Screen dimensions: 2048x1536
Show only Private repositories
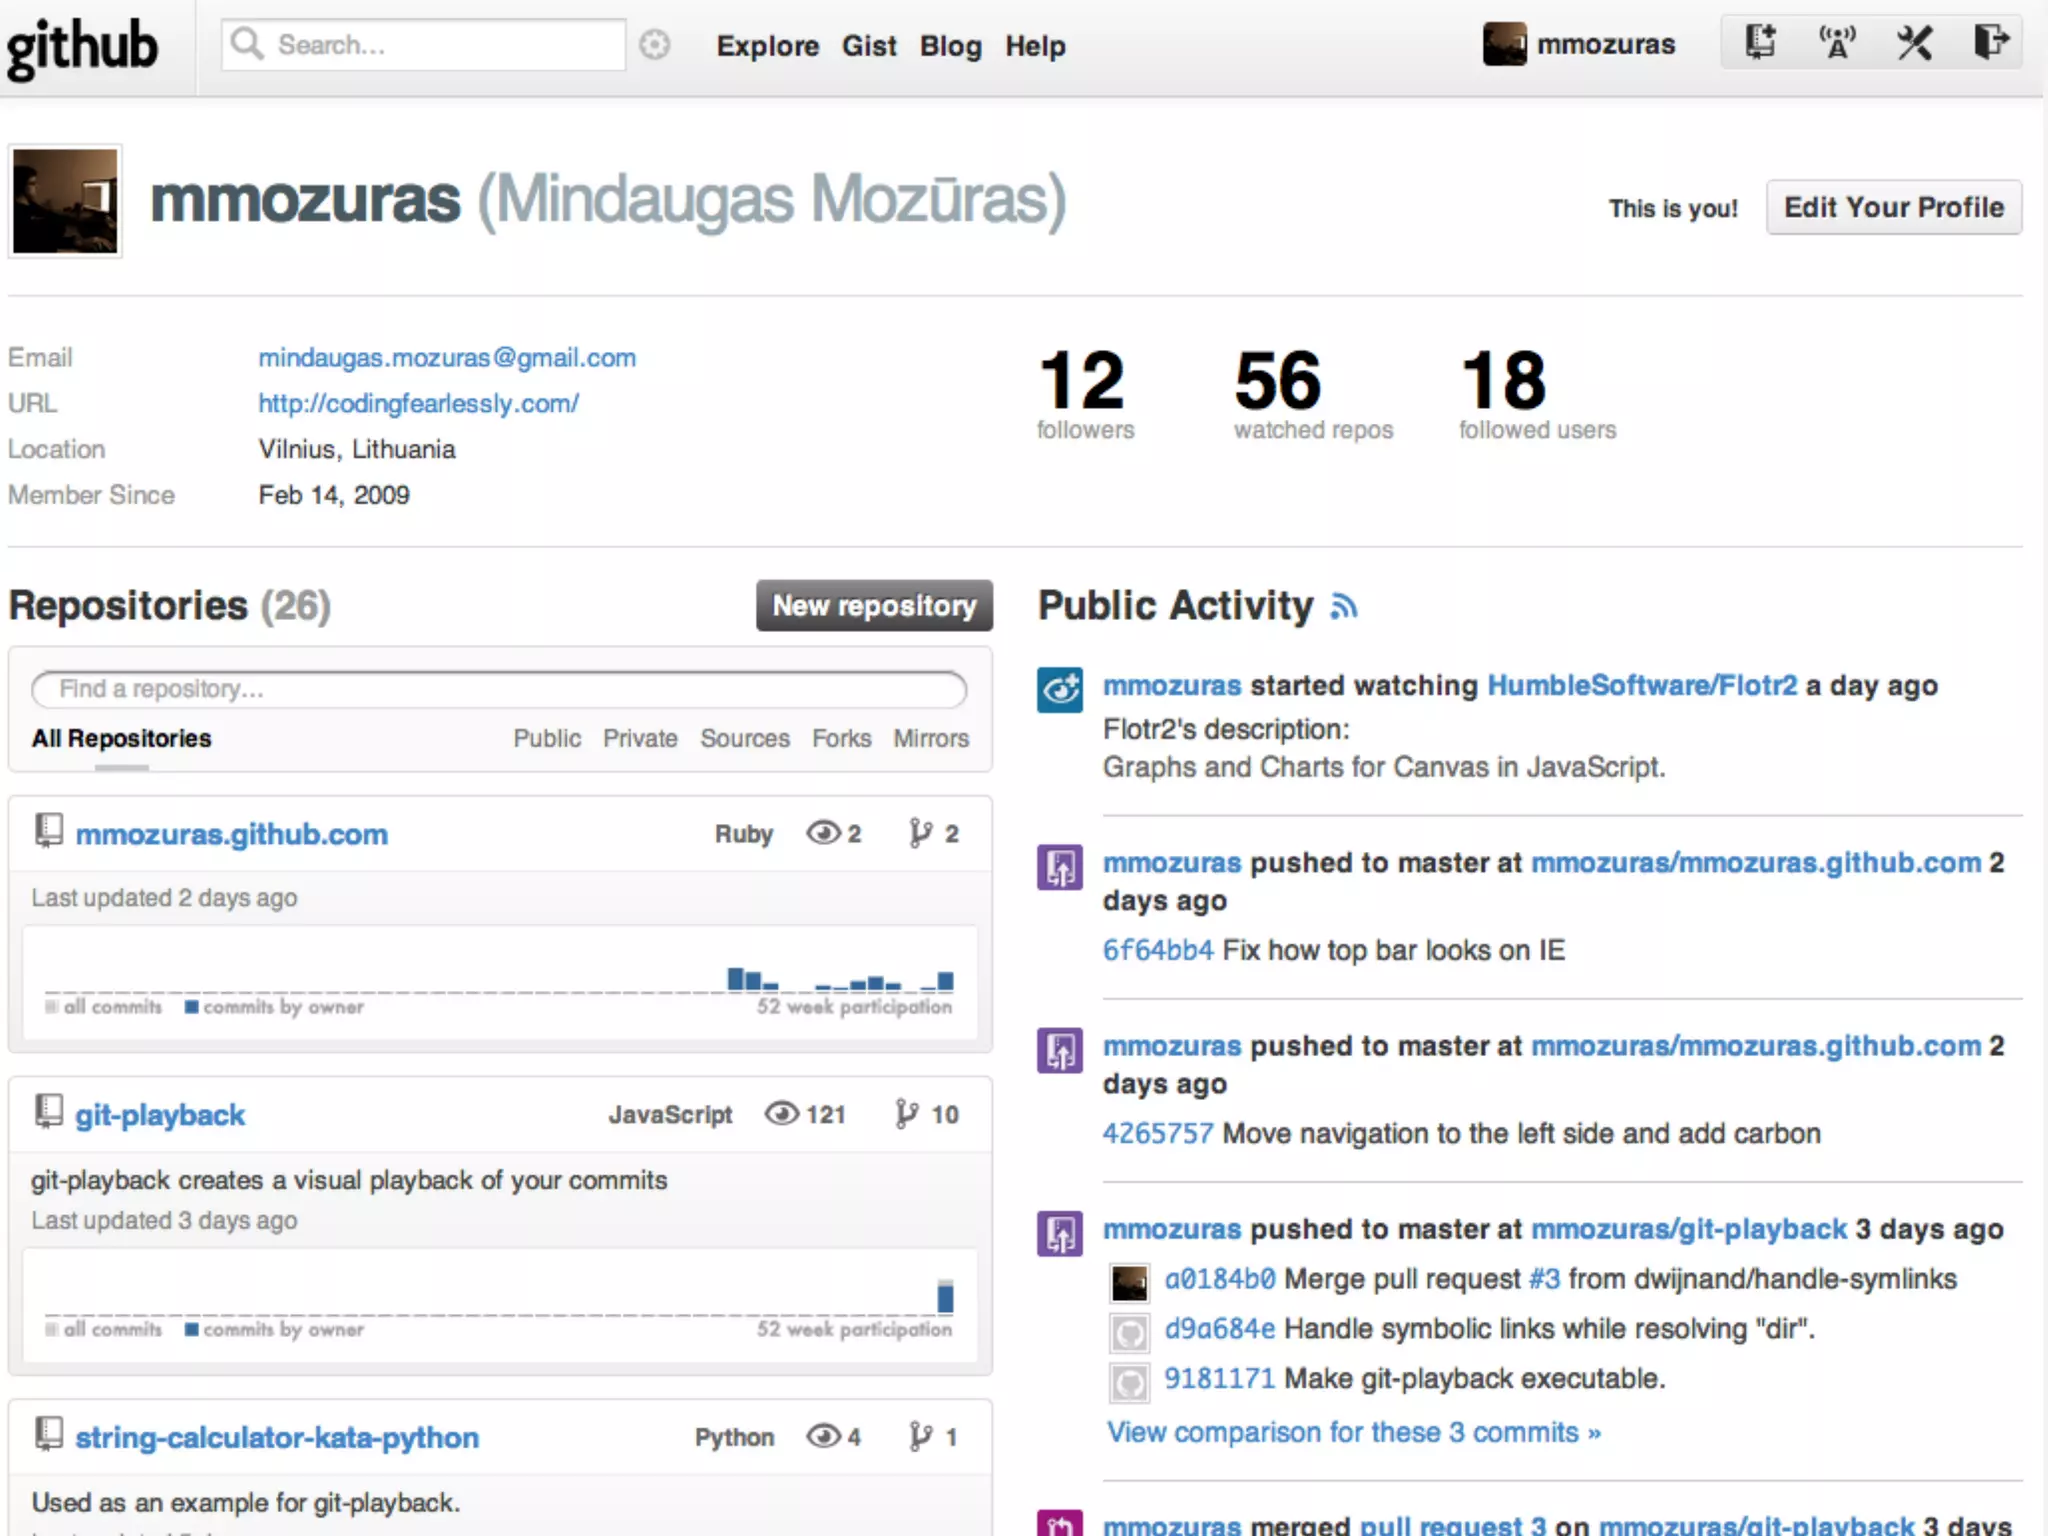(640, 738)
